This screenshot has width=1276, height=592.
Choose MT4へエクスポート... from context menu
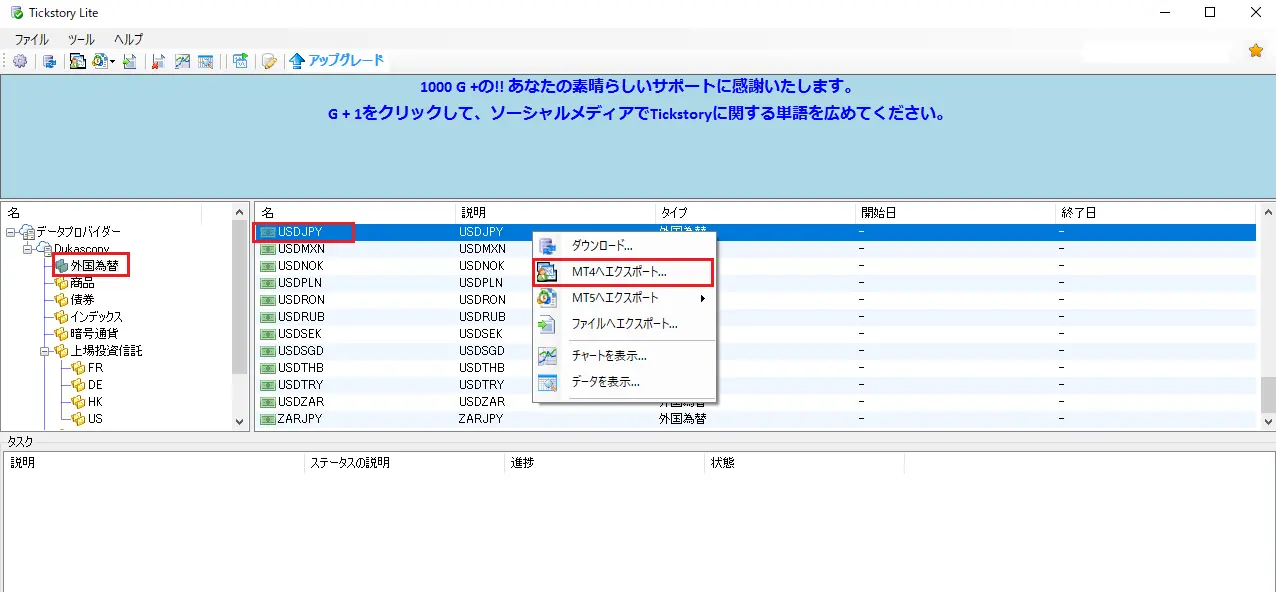pyautogui.click(x=625, y=271)
